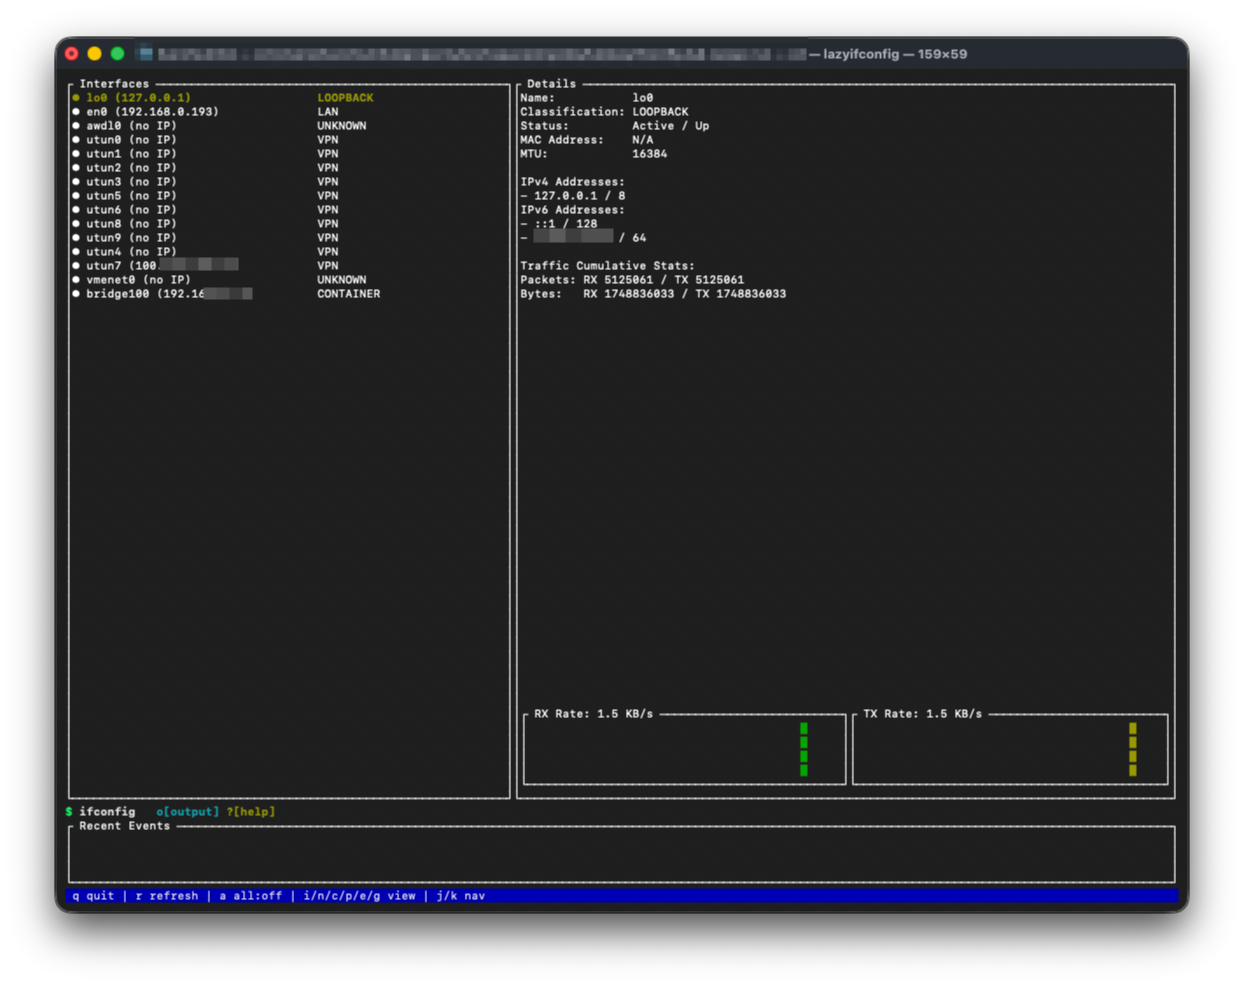Click the Bytes RX/TX stats line
The height and width of the screenshot is (987, 1245).
click(x=653, y=294)
